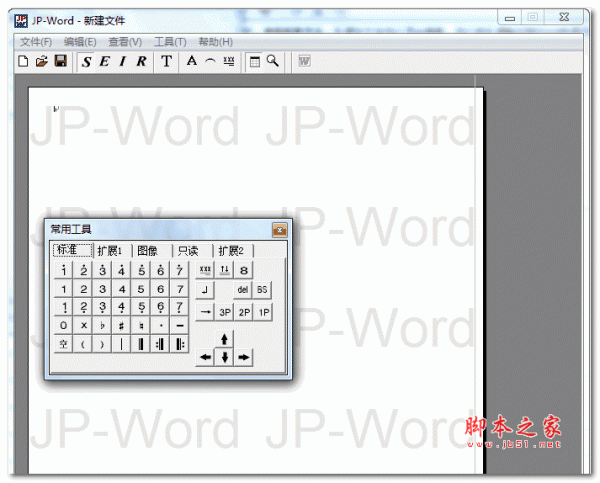Close the 常用工具 palette window

[x=279, y=230]
